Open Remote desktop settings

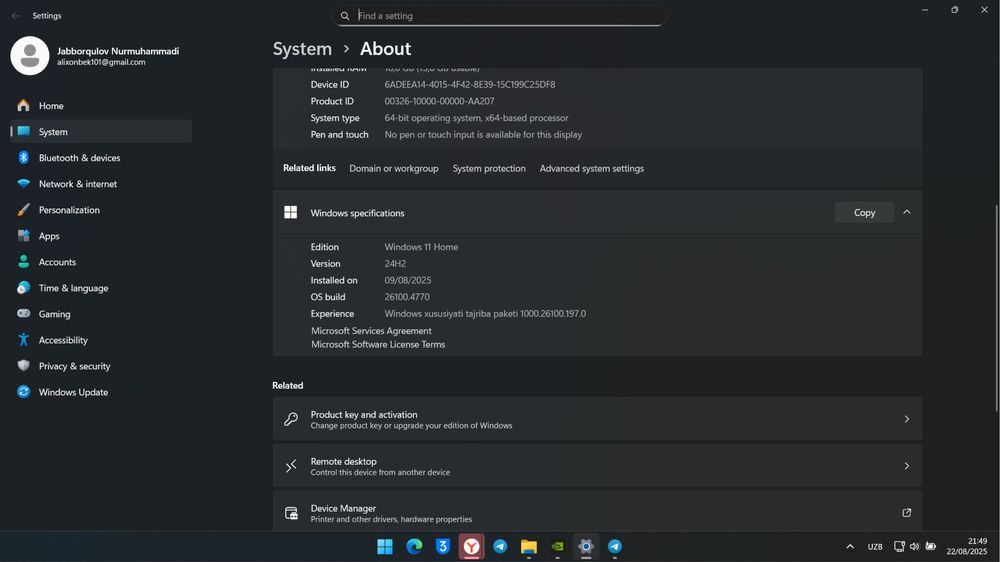coord(598,466)
